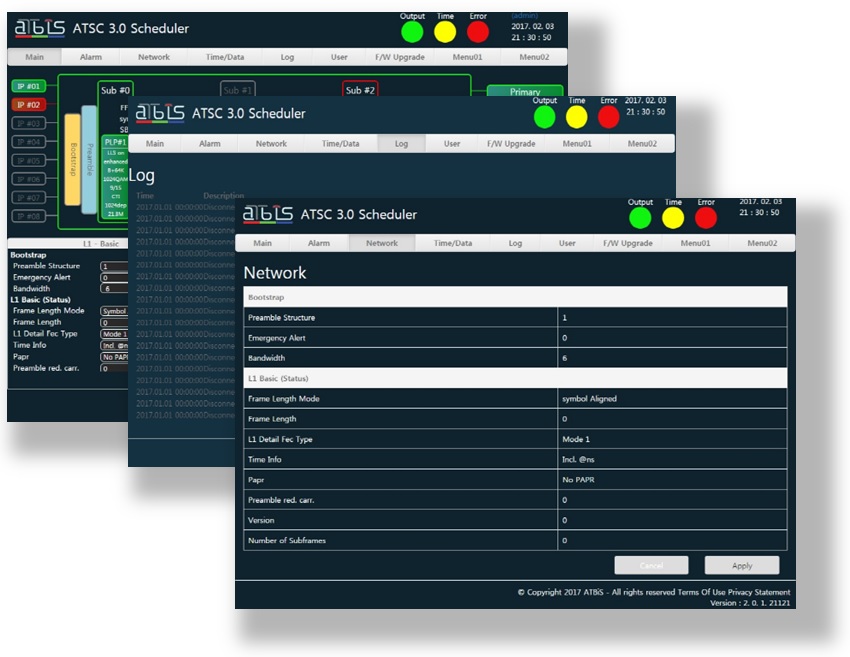The image size is (850, 657).
Task: Switch to the Time/Data tab in the Network window
Action: coord(452,243)
